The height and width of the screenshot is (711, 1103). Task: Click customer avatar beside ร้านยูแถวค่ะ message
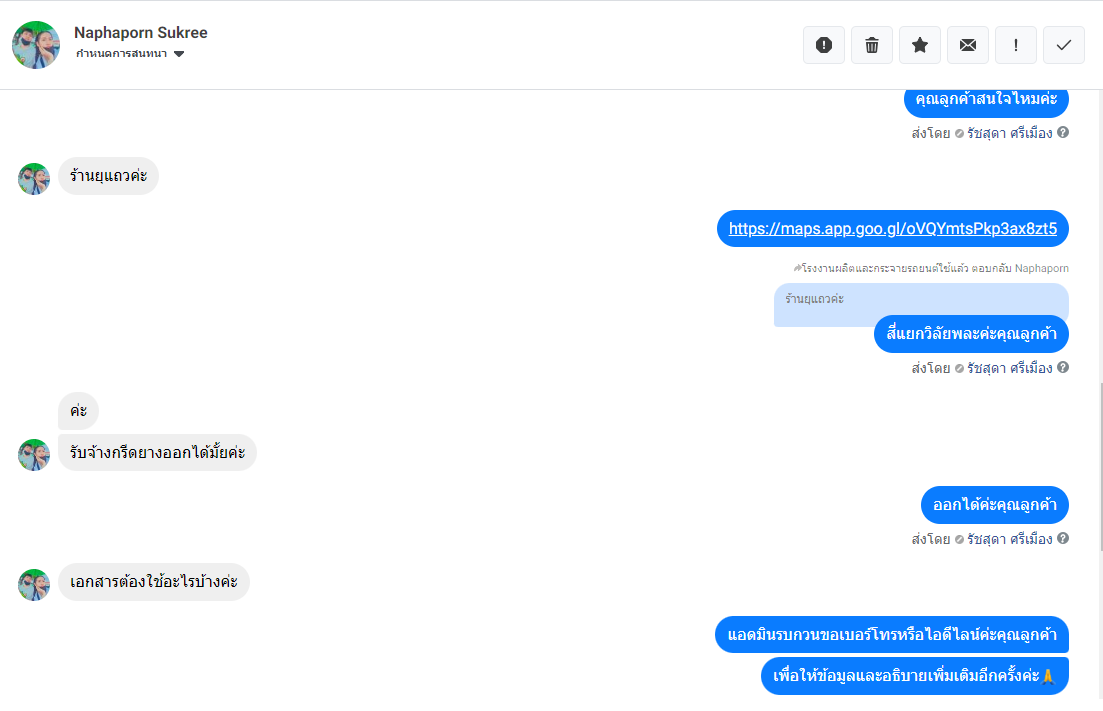click(x=34, y=179)
